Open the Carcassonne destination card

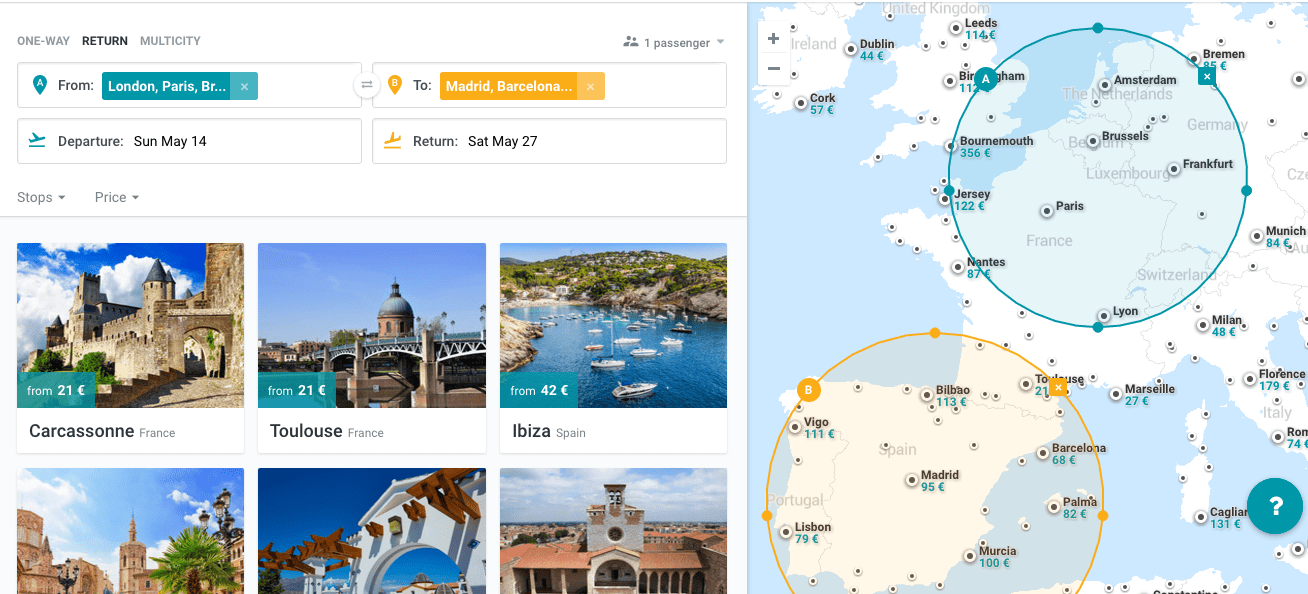point(130,347)
